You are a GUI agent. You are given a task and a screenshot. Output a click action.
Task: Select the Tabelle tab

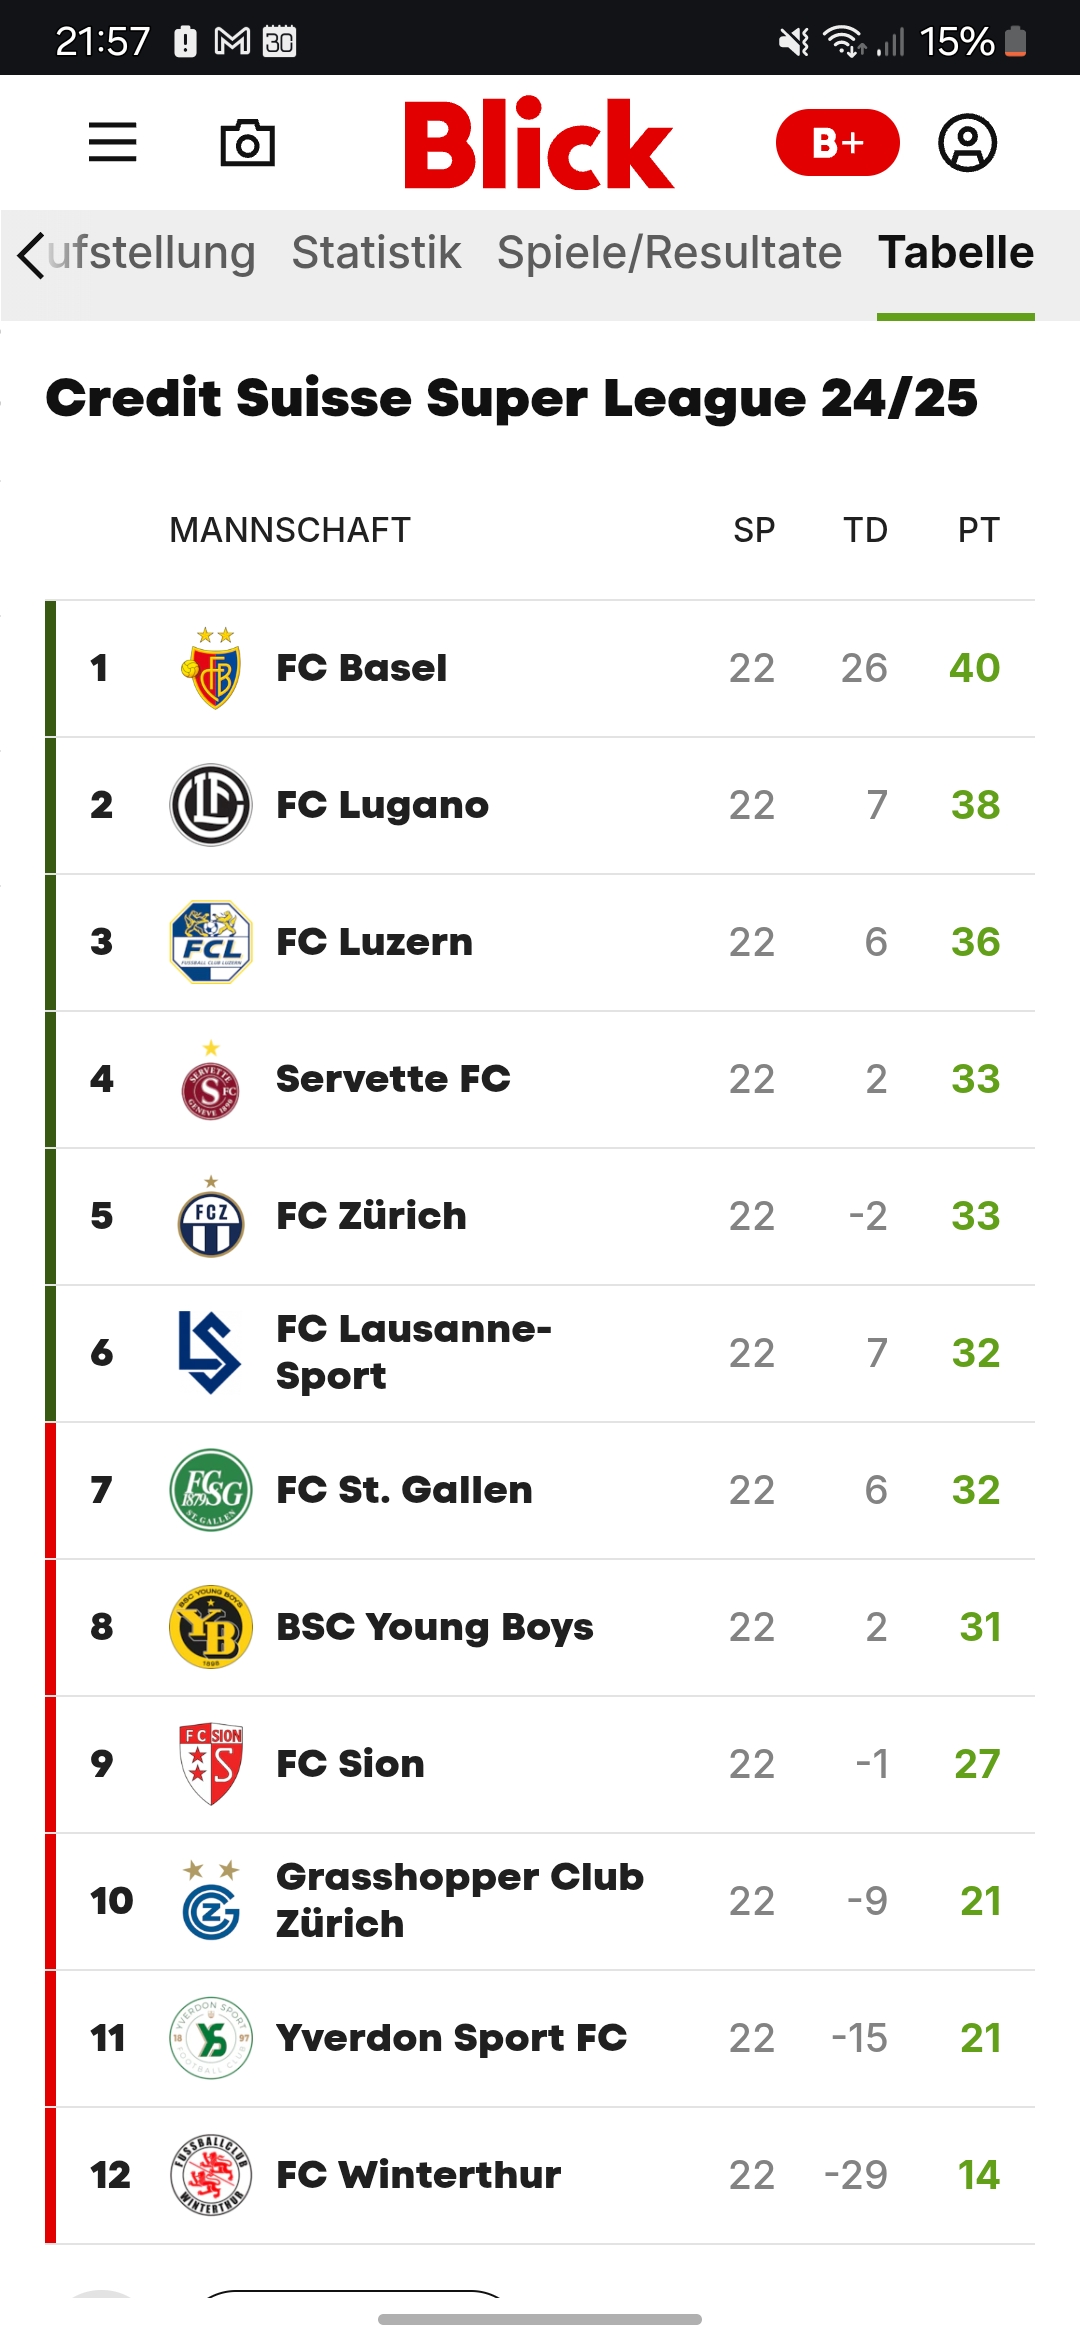click(x=956, y=252)
